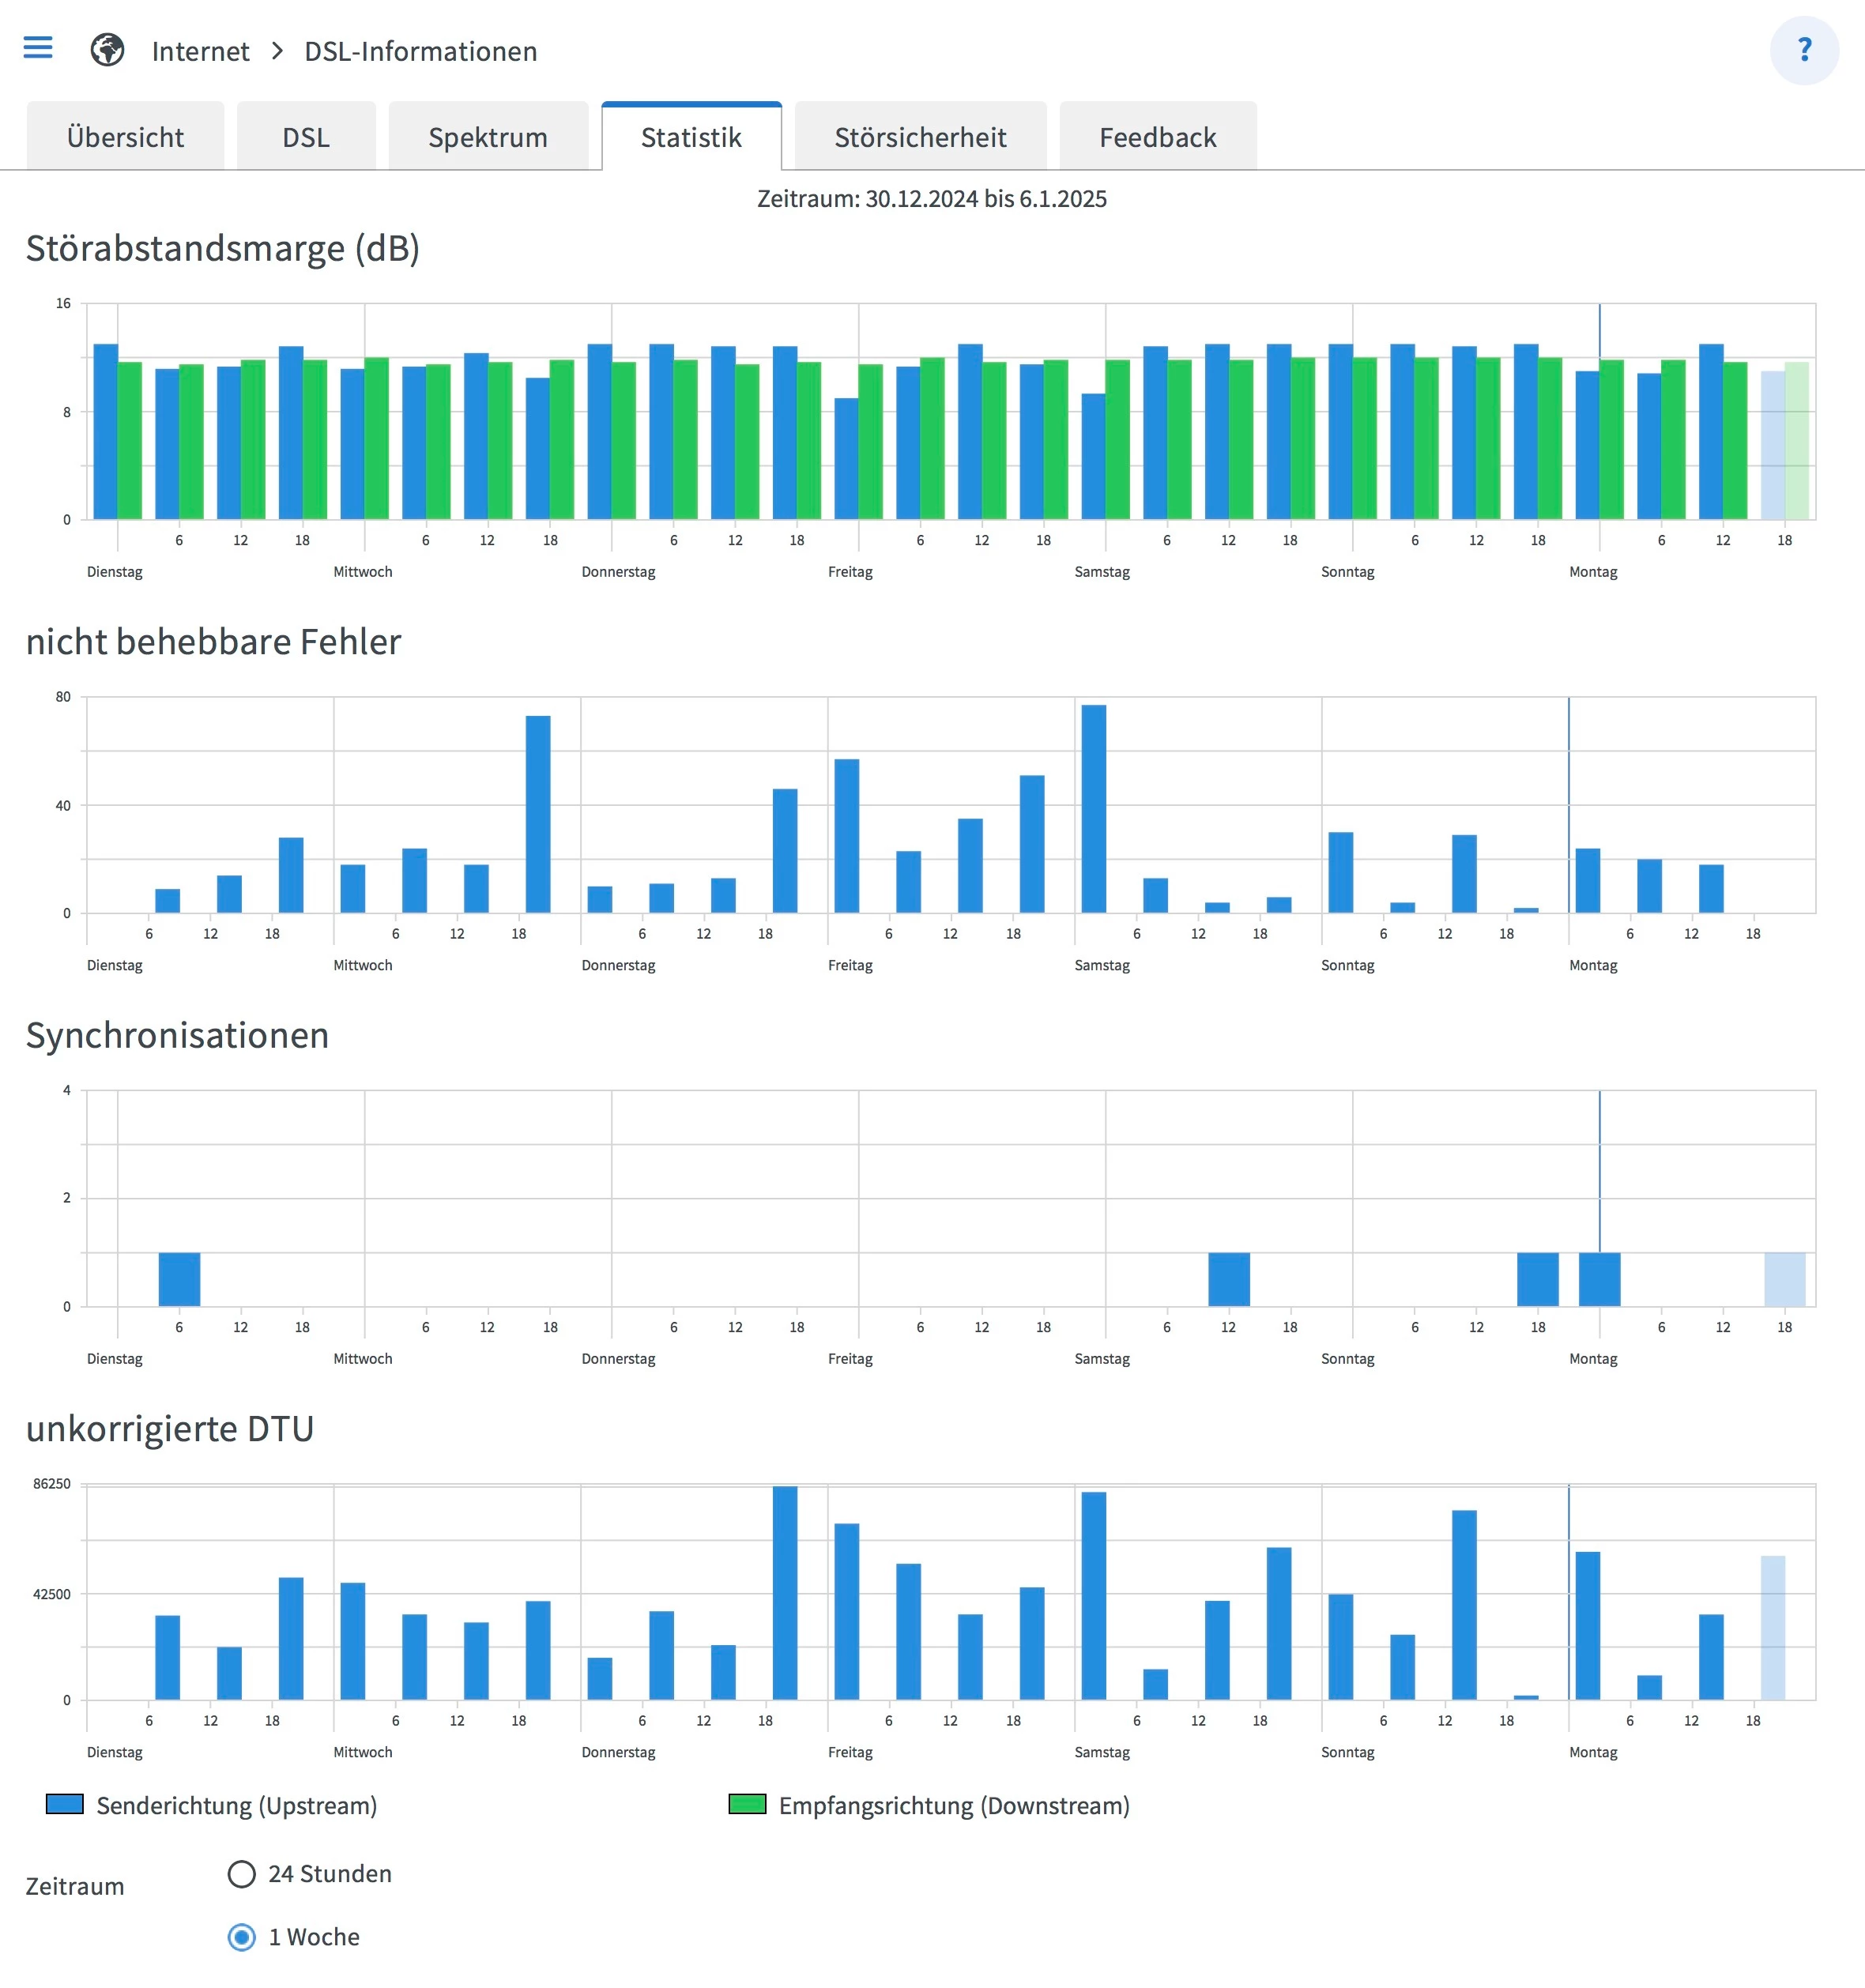Open the hamburger navigation menu

coord(38,47)
